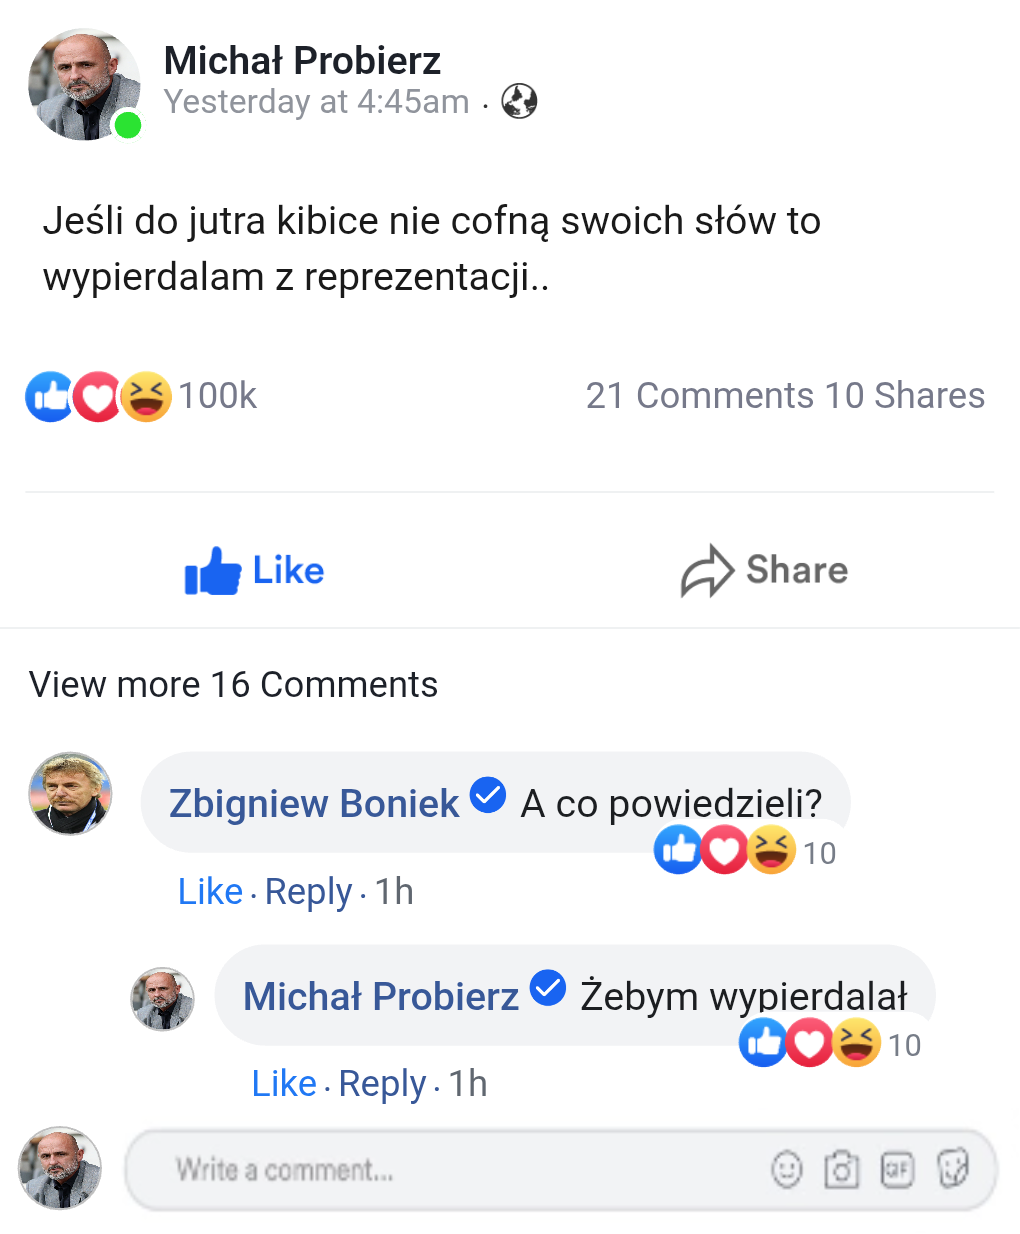The height and width of the screenshot is (1234, 1020).
Task: Click the public globe privacy icon
Action: click(519, 101)
